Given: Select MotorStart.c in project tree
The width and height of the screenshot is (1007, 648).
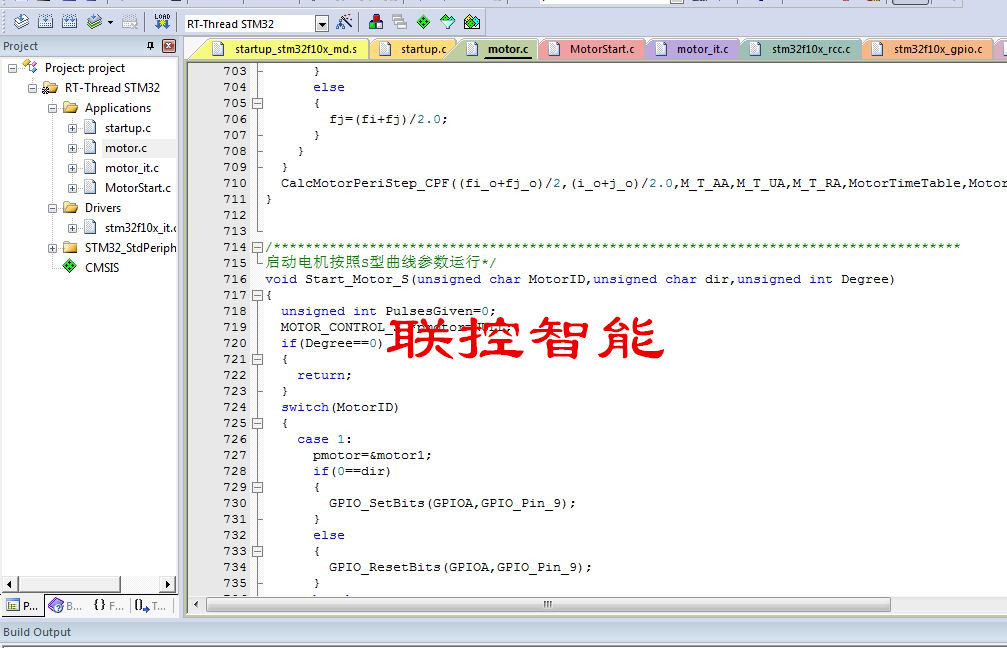Looking at the screenshot, I should pyautogui.click(x=137, y=188).
